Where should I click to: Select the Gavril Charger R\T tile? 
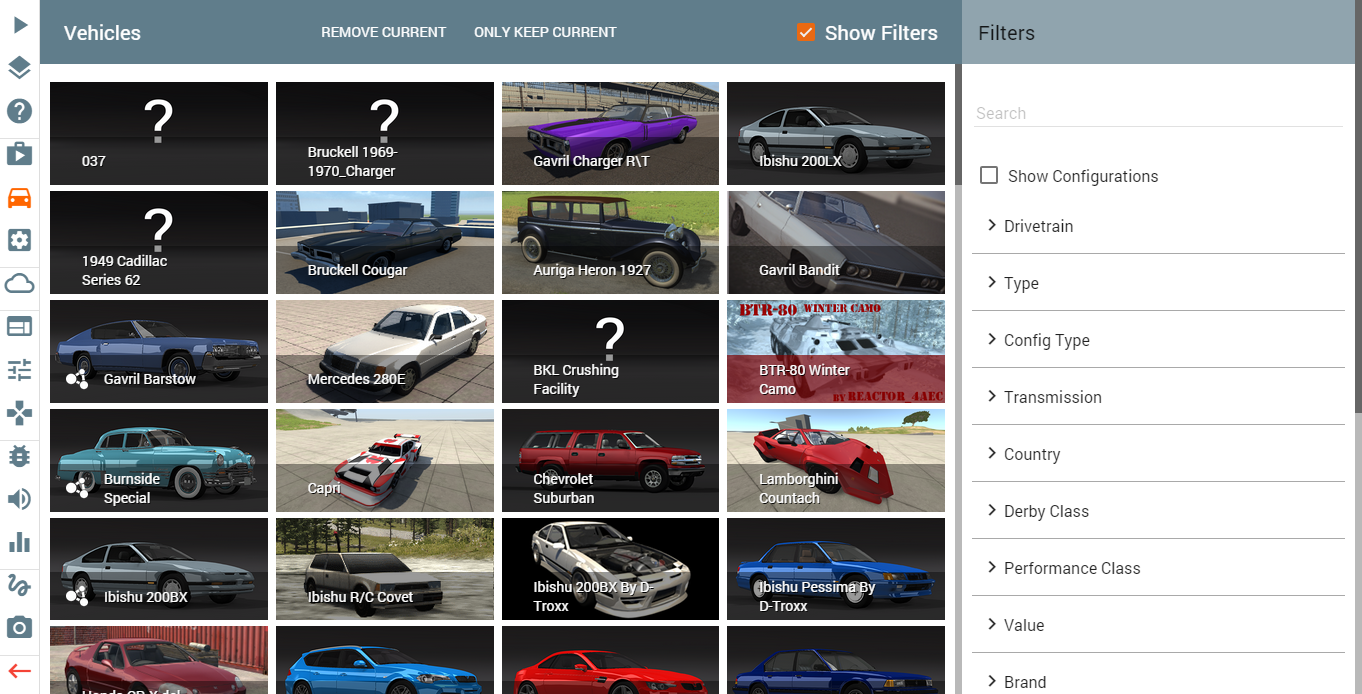click(x=610, y=134)
